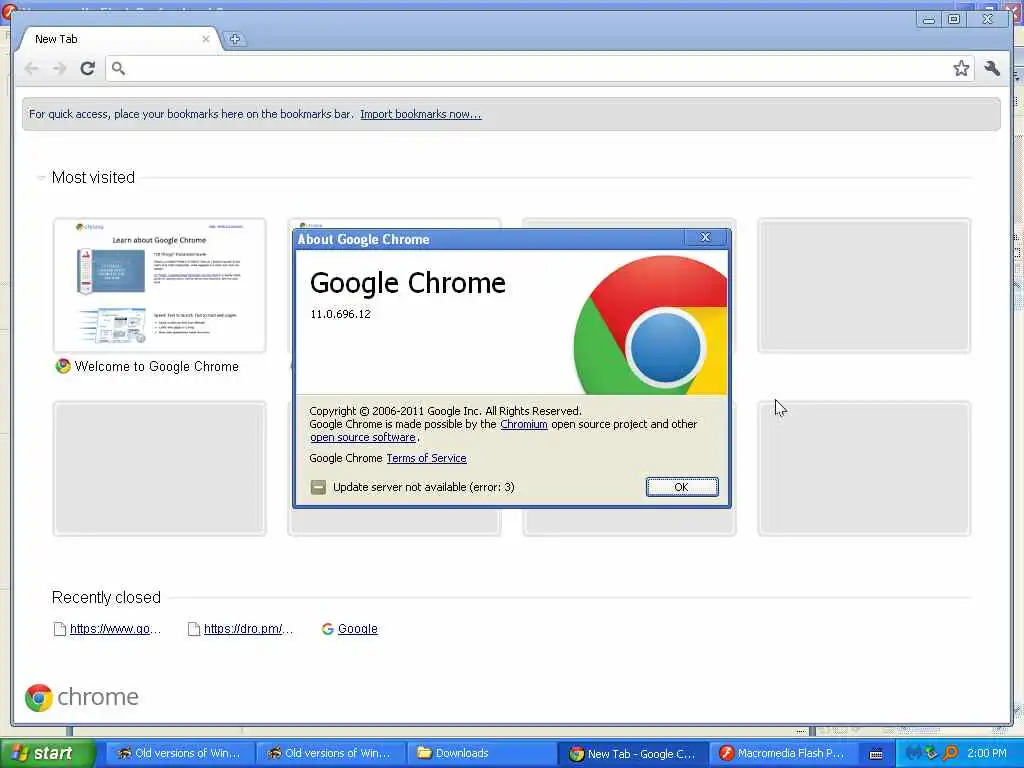Open the wrench settings menu

pyautogui.click(x=992, y=68)
